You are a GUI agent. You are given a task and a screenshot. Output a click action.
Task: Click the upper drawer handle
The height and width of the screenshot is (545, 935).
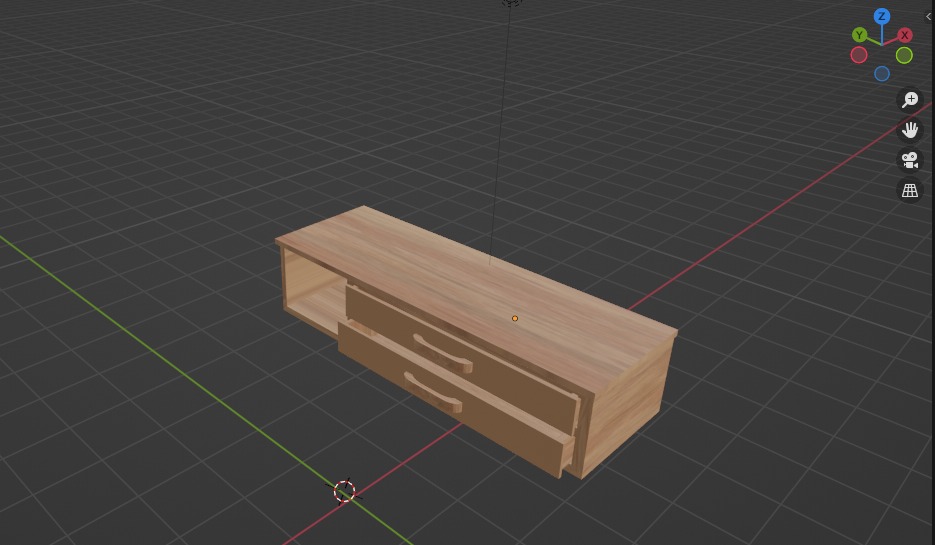[x=442, y=354]
